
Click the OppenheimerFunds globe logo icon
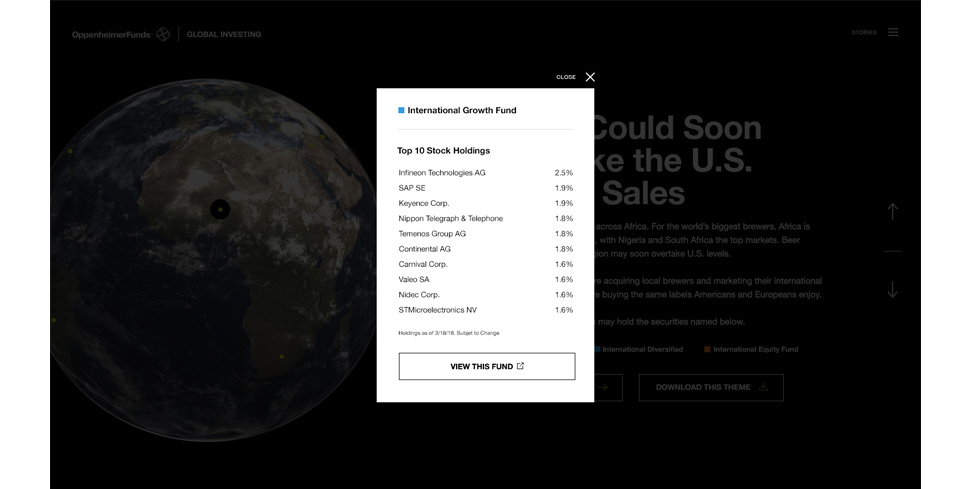[163, 34]
